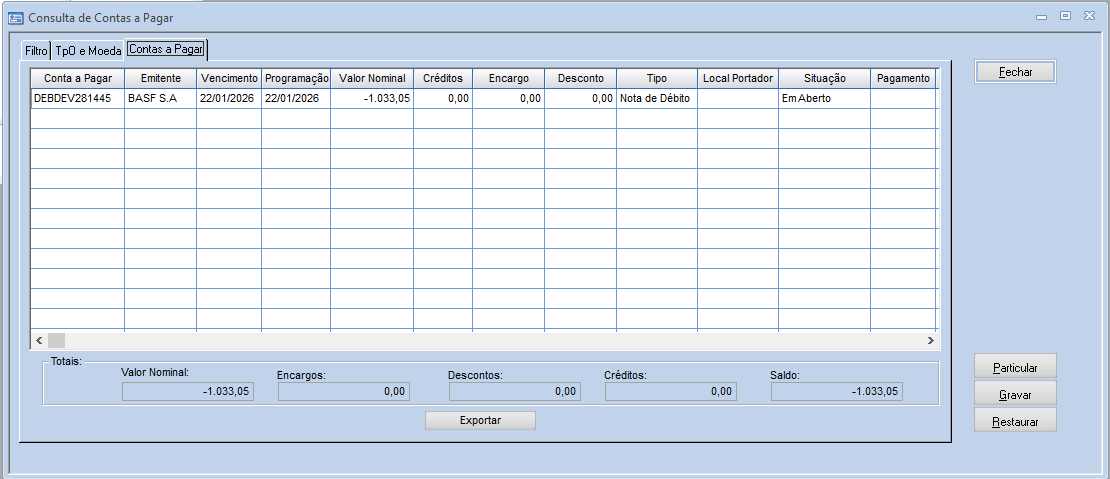Image resolution: width=1110 pixels, height=479 pixels.
Task: Click the Saldo total field
Action: click(x=836, y=392)
